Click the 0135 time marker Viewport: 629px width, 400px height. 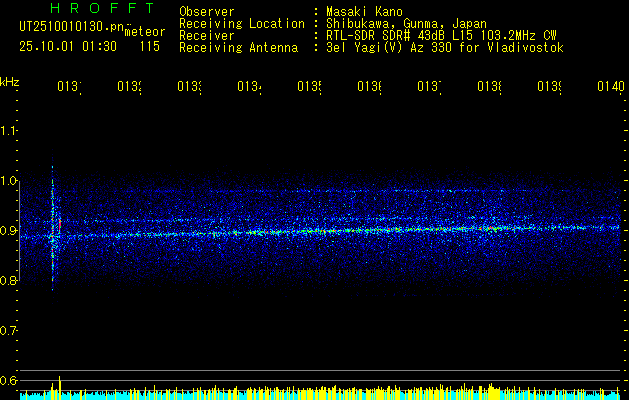(x=309, y=86)
